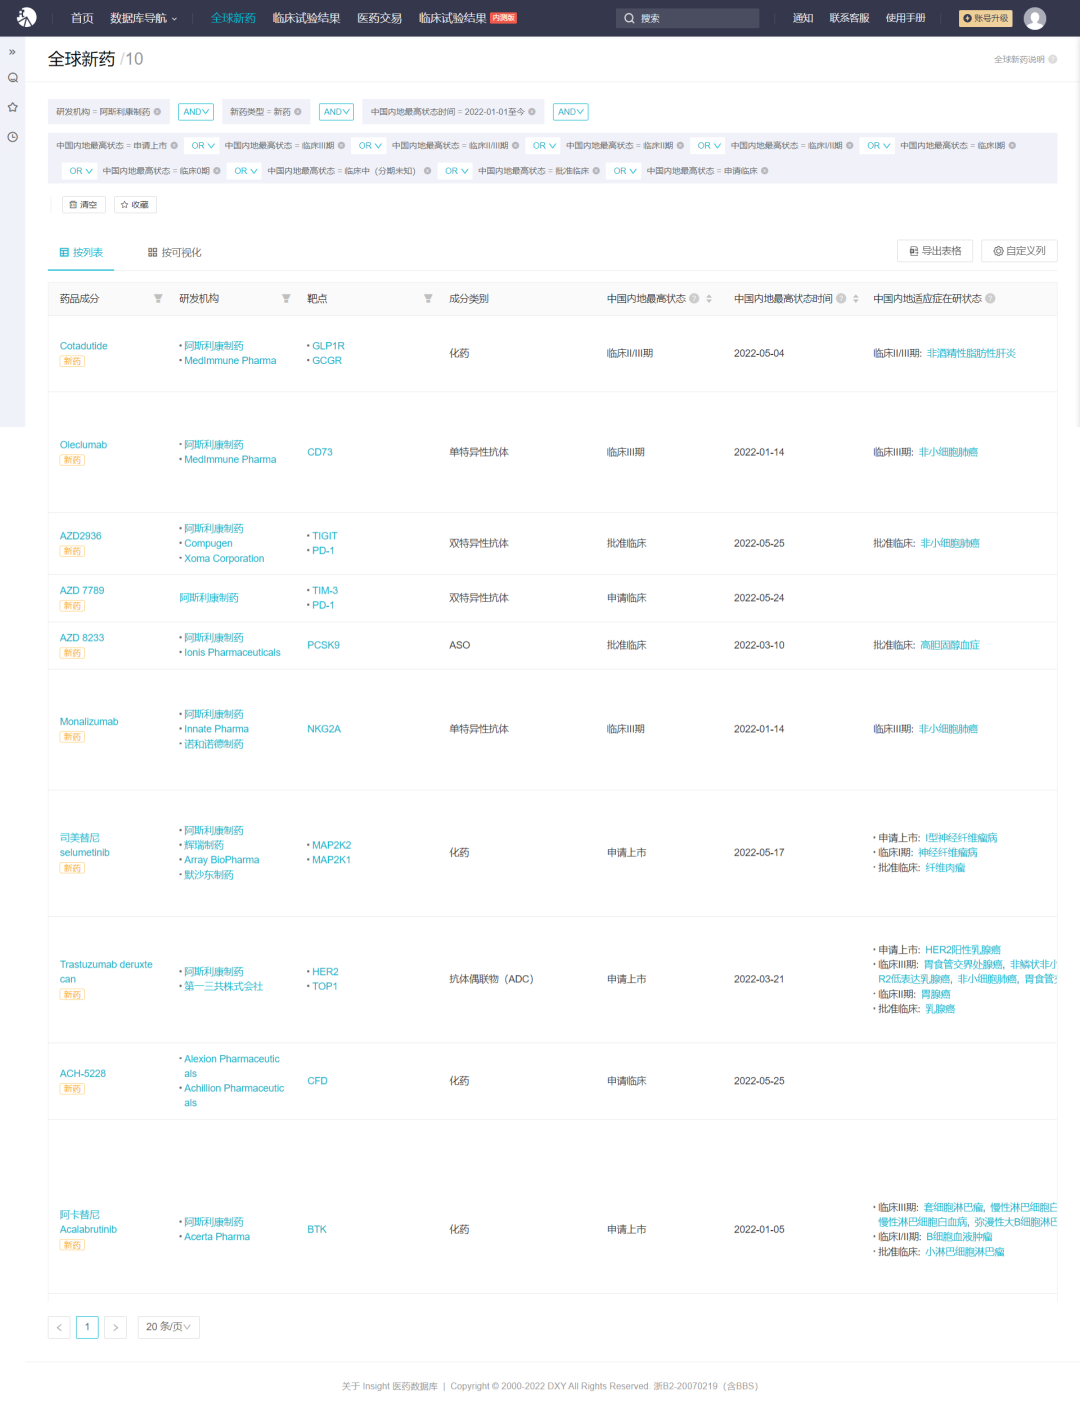Click help icon on 中国内地适应症在研状态 header
The image size is (1080, 1410).
[x=990, y=299]
